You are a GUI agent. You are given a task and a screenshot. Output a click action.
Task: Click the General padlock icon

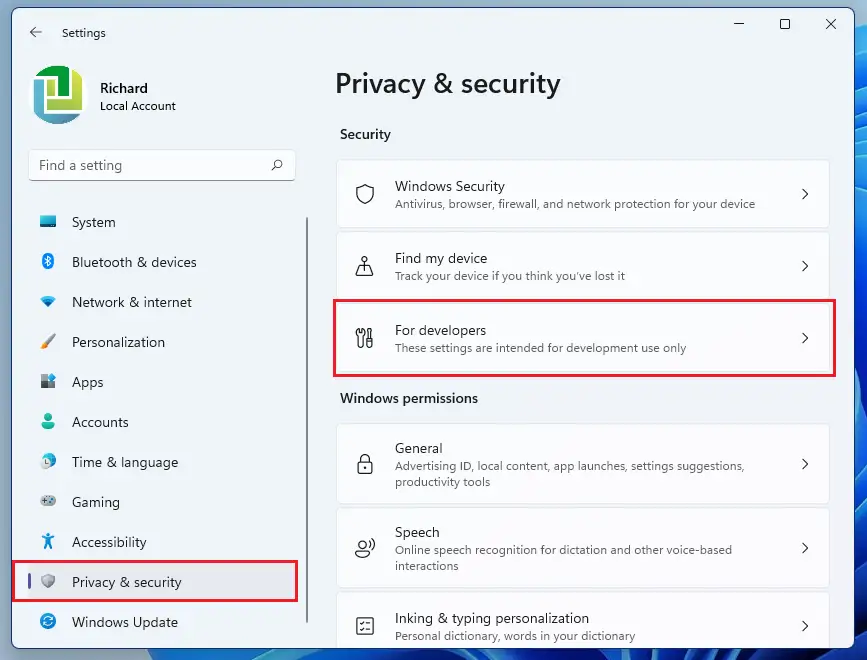click(365, 464)
